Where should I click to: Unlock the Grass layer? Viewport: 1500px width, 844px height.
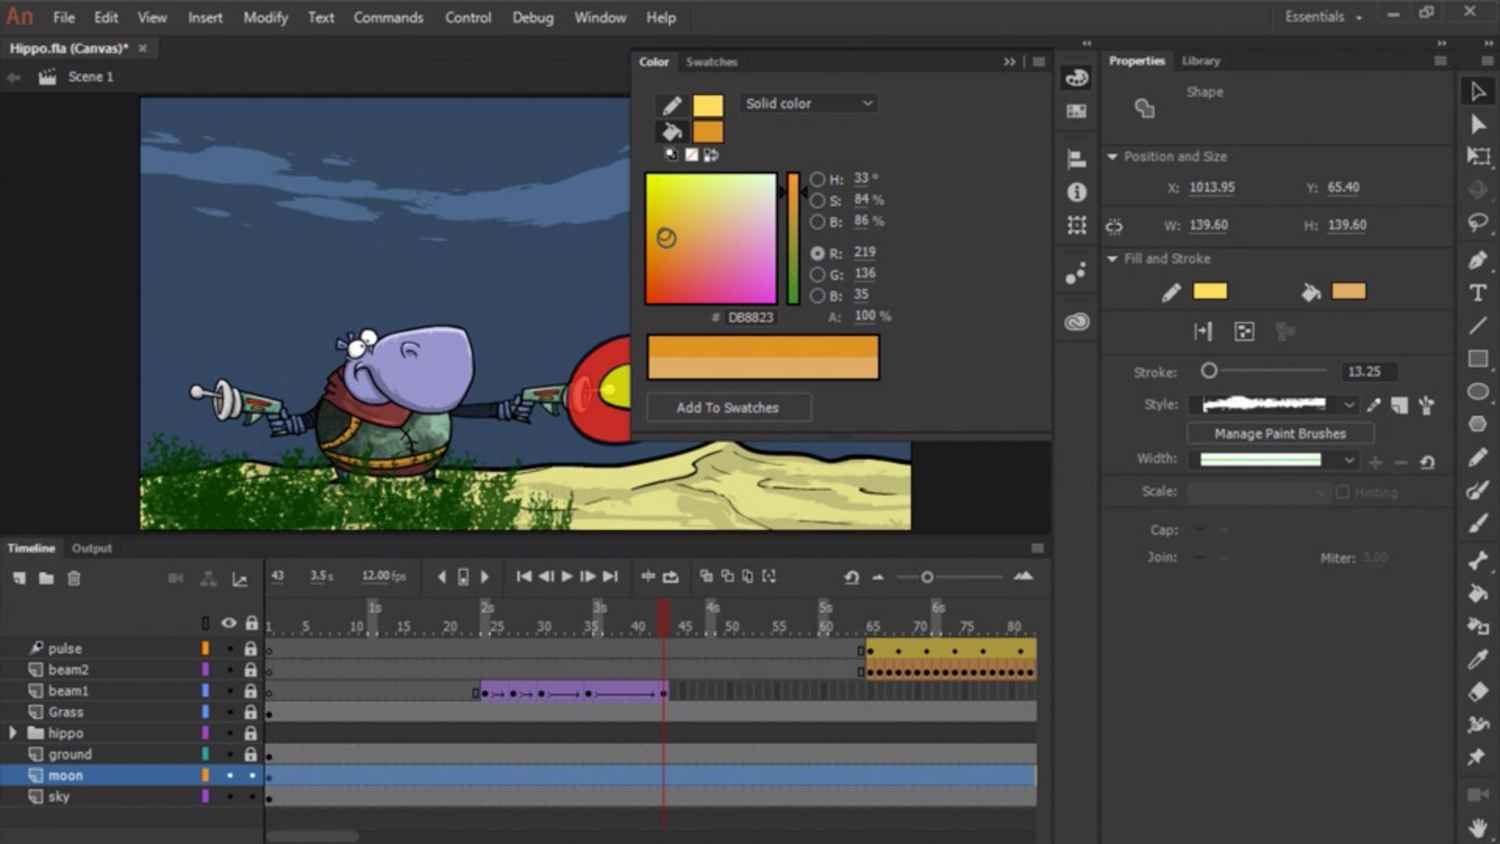pyautogui.click(x=251, y=712)
